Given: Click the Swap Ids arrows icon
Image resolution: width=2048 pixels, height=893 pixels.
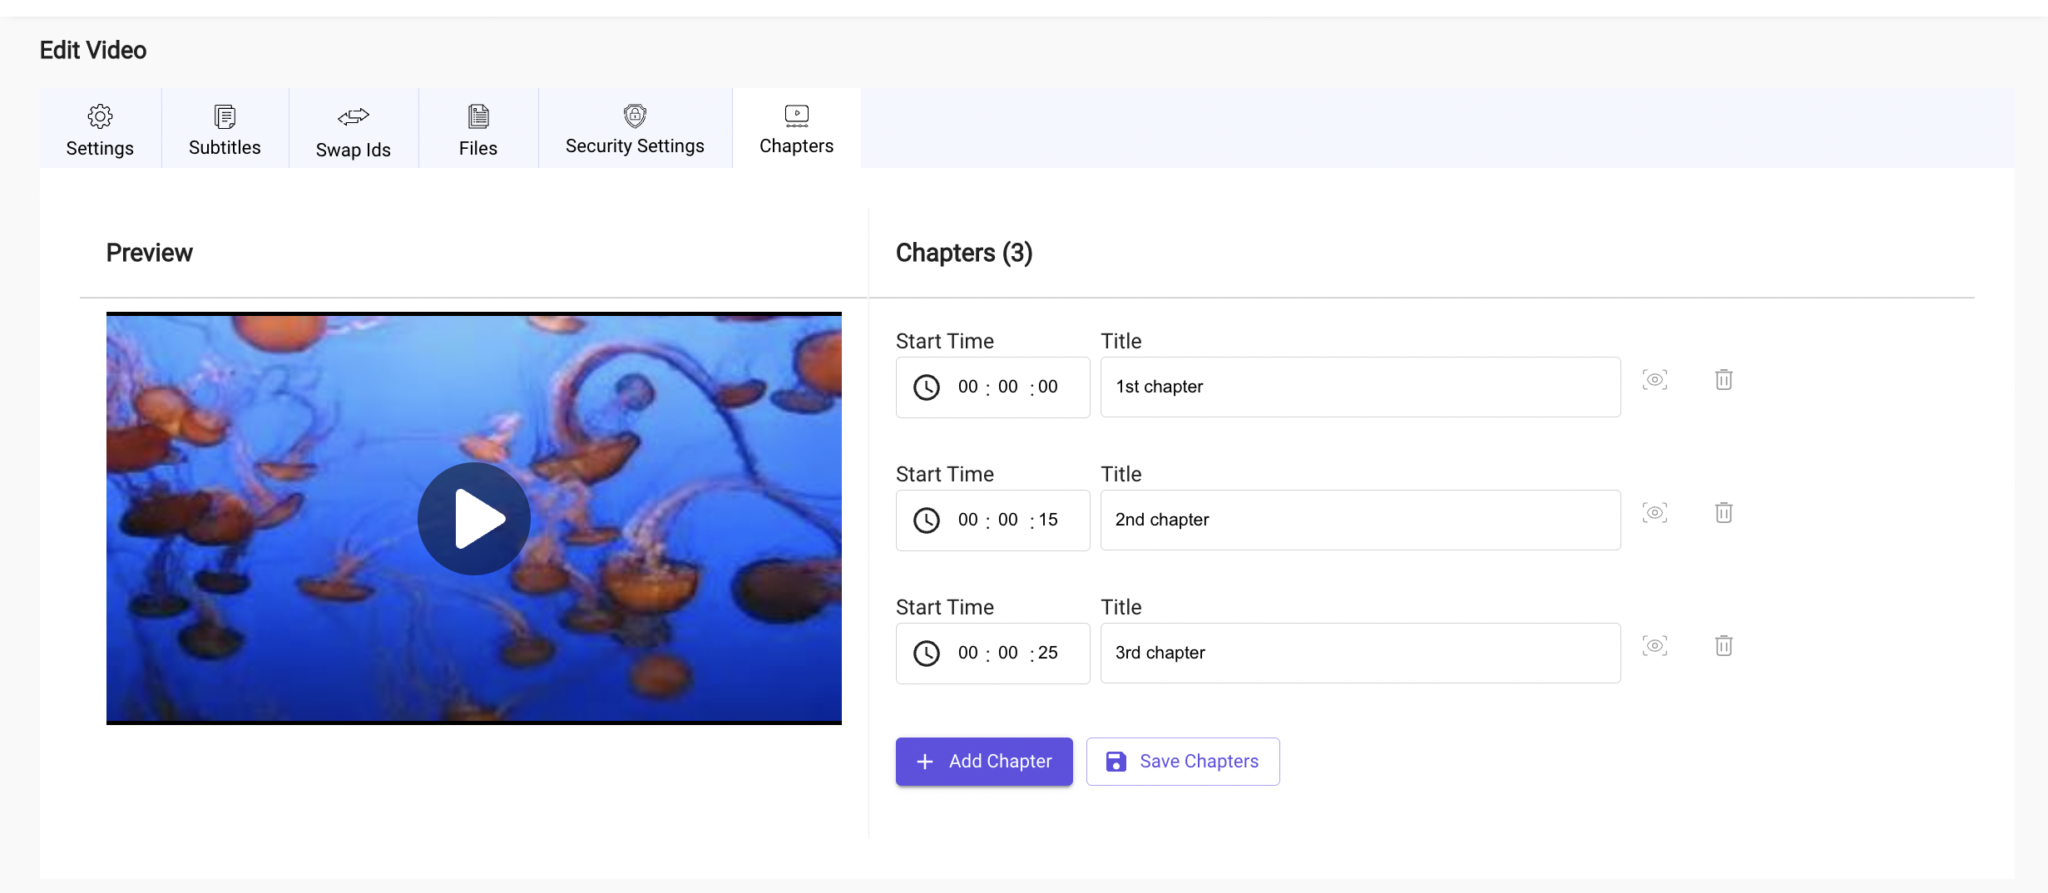Looking at the screenshot, I should (x=352, y=116).
